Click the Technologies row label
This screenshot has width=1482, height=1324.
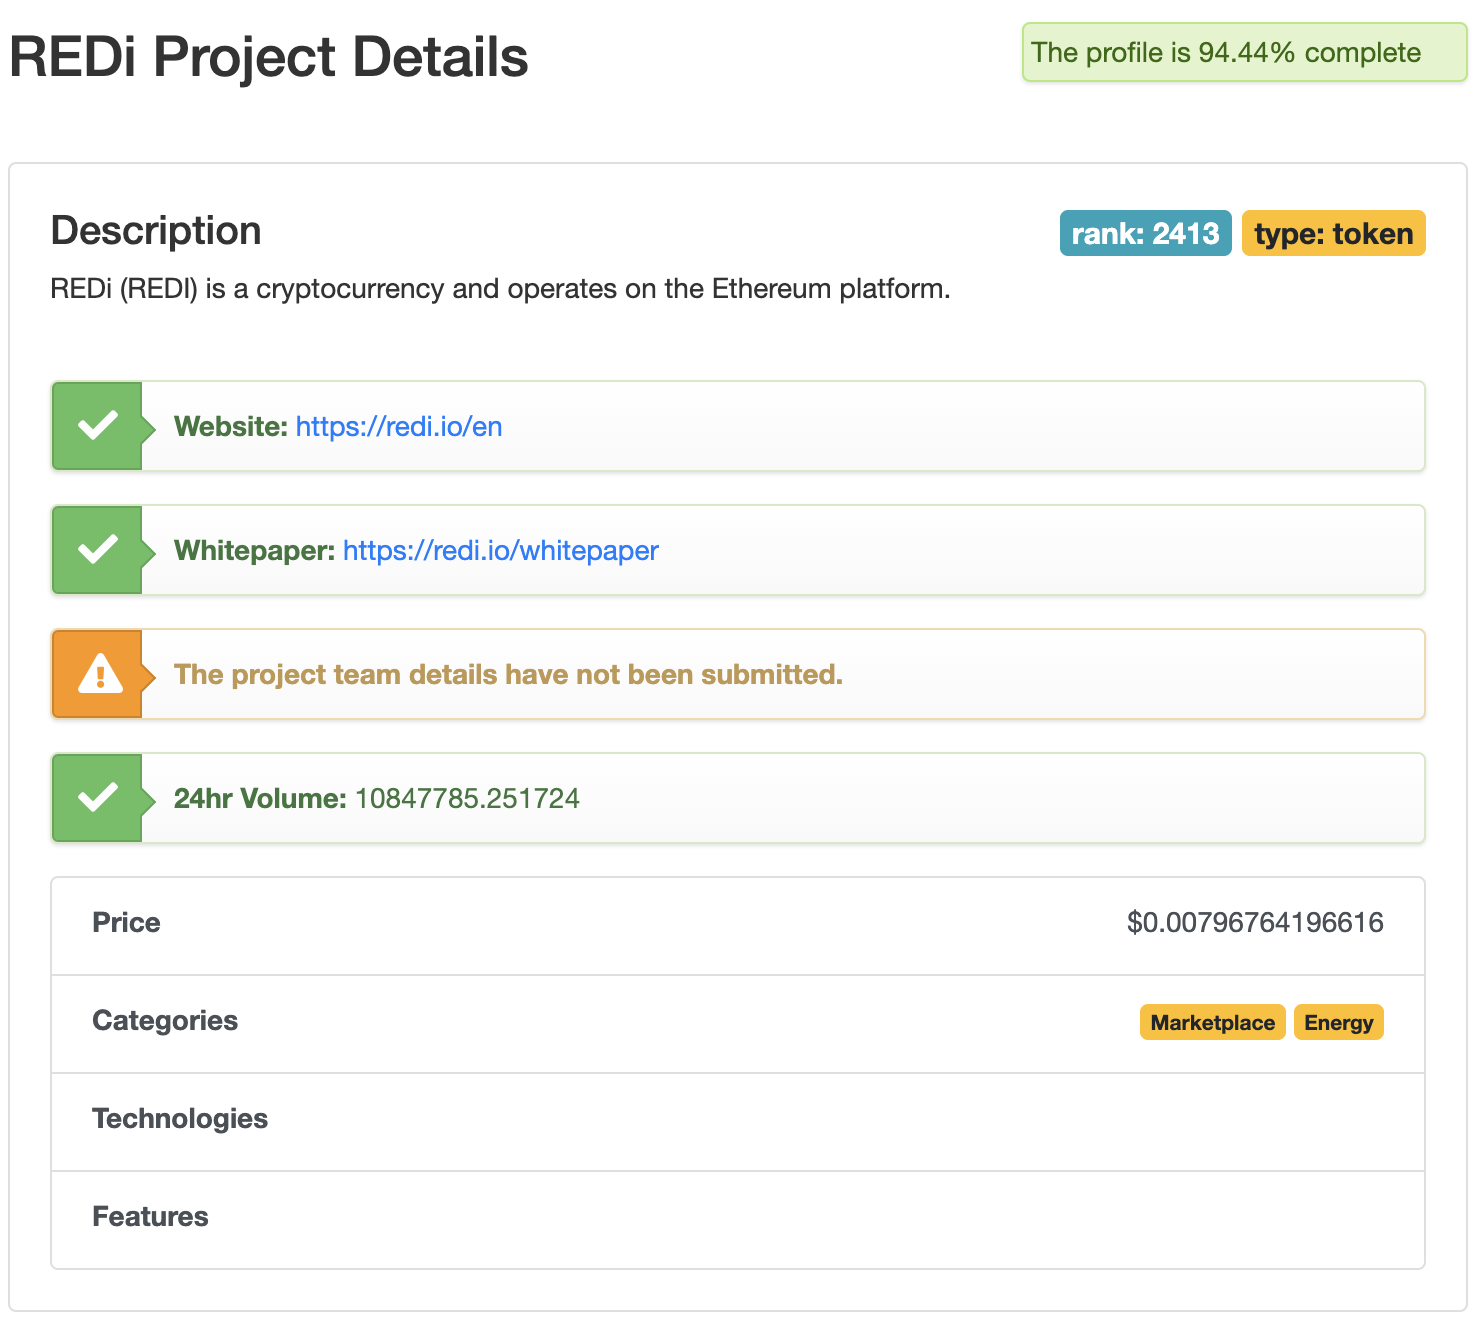pos(180,1119)
